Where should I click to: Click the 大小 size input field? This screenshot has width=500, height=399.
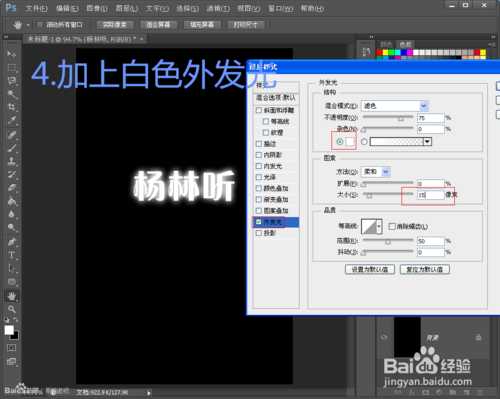431,195
